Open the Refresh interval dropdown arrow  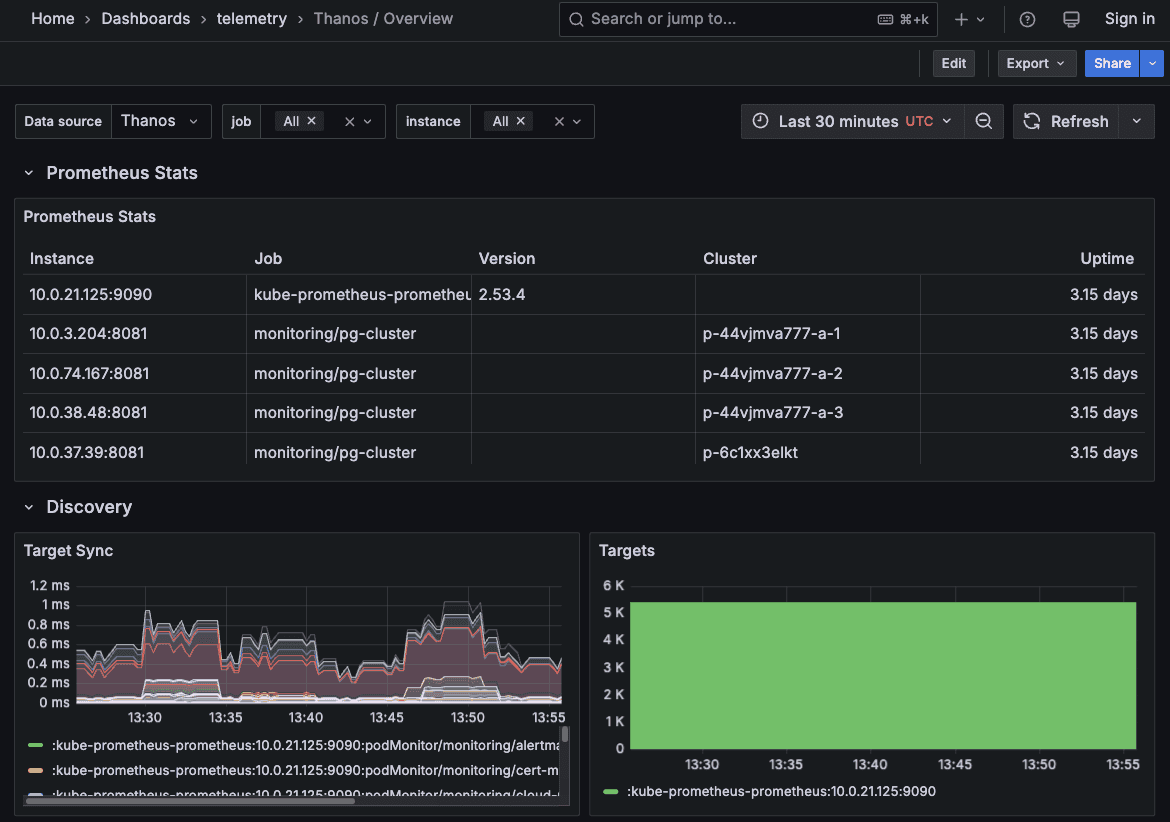1136,121
